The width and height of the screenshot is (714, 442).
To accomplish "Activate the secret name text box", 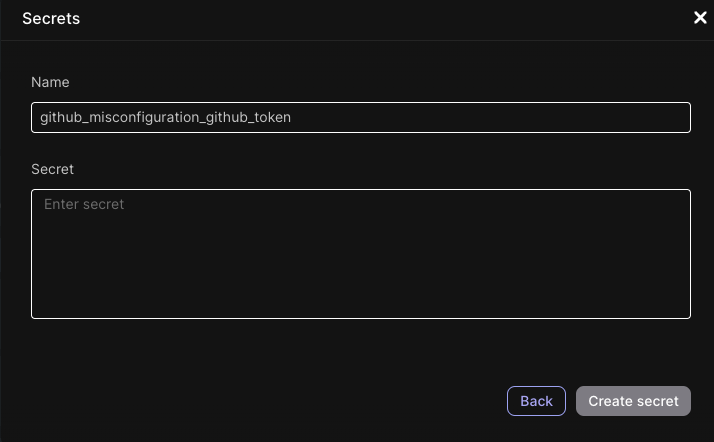I will tap(360, 117).
